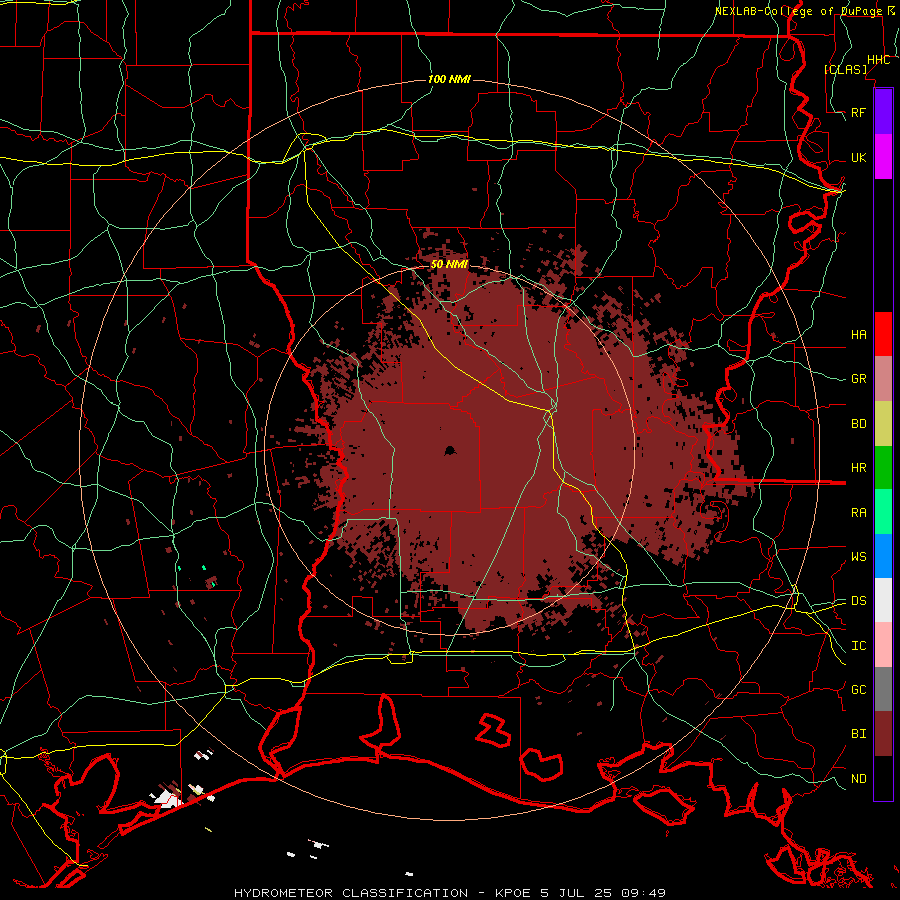Click the 'HA' legend label
The height and width of the screenshot is (900, 900).
(x=858, y=334)
